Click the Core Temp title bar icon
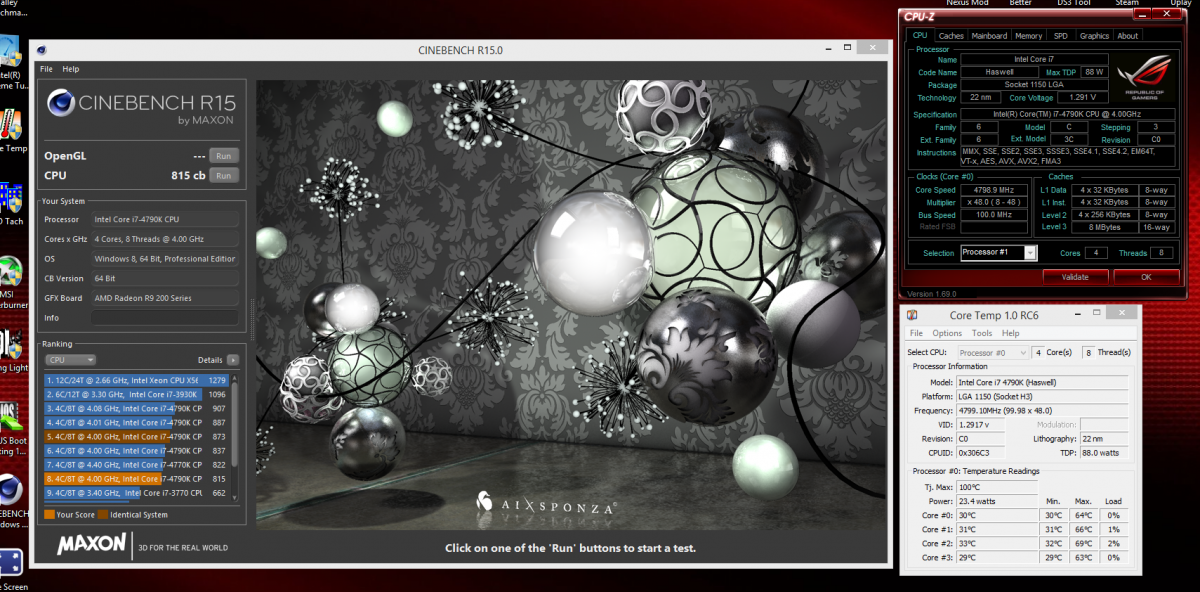Viewport: 1200px width, 592px height. [x=914, y=316]
